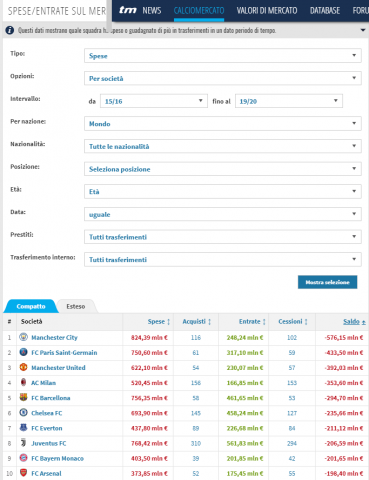Open FC Everton club link
Viewport: 369px width, 480px height.
(x=47, y=428)
